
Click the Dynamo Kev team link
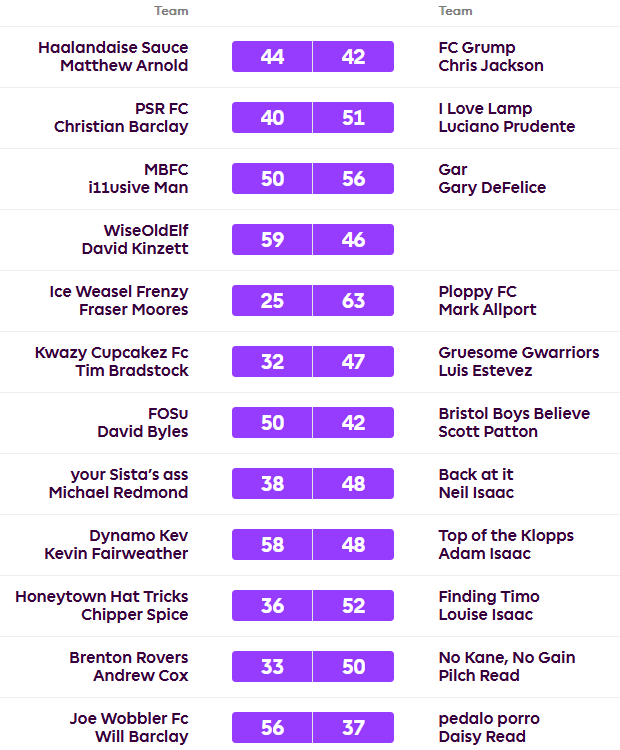(138, 535)
